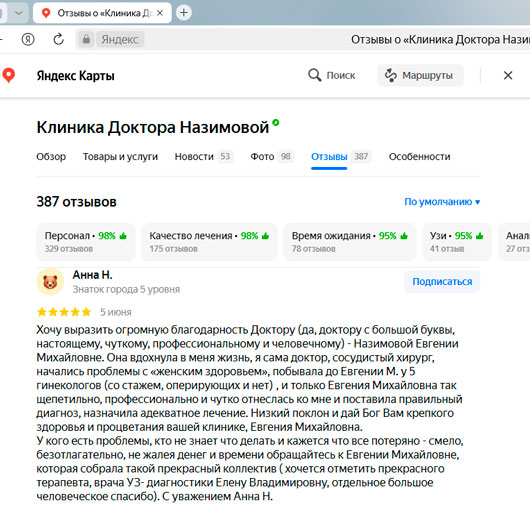530x511 pixels.
Task: Expand the По умолчанию sort dropdown
Action: tap(442, 202)
